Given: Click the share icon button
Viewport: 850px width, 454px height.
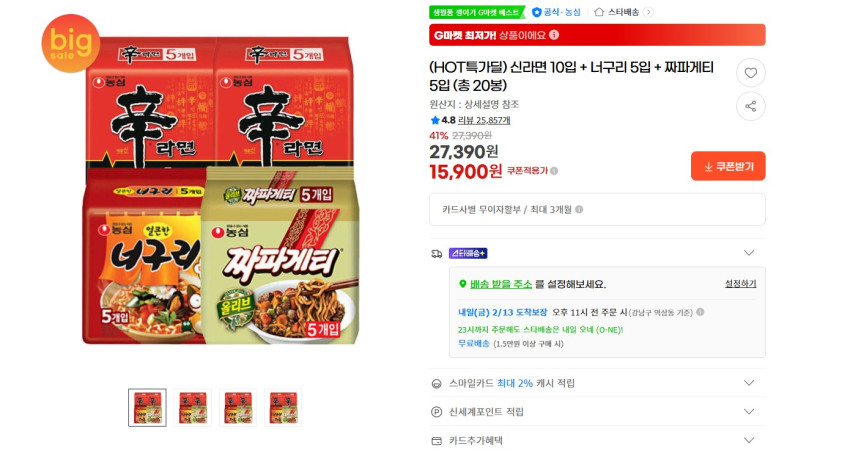Looking at the screenshot, I should [x=750, y=106].
